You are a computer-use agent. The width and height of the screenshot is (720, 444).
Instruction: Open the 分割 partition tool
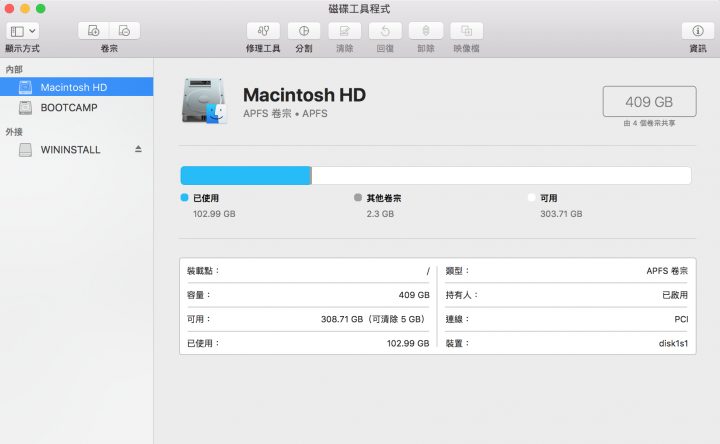coord(304,31)
